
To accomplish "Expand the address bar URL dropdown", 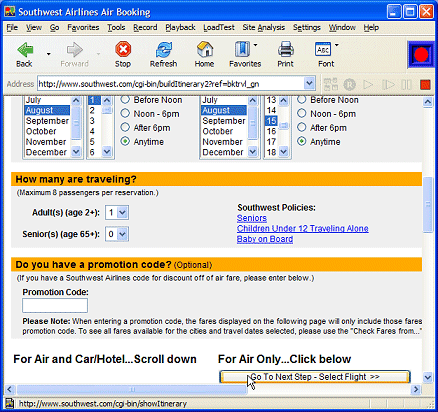I will [310, 83].
